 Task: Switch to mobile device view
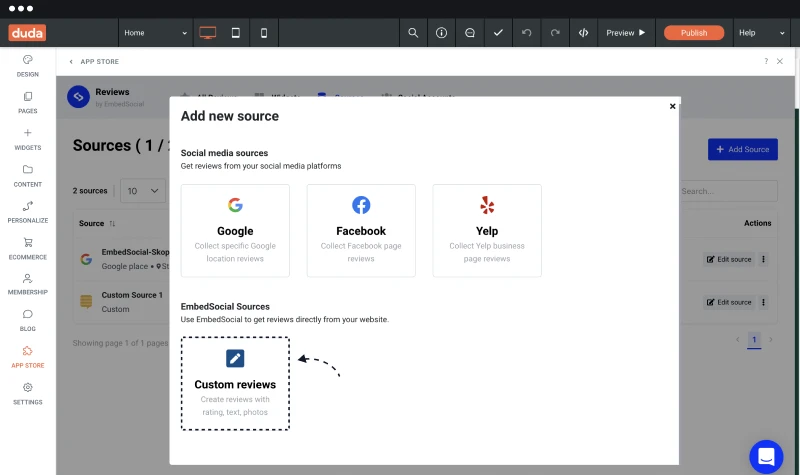(264, 33)
